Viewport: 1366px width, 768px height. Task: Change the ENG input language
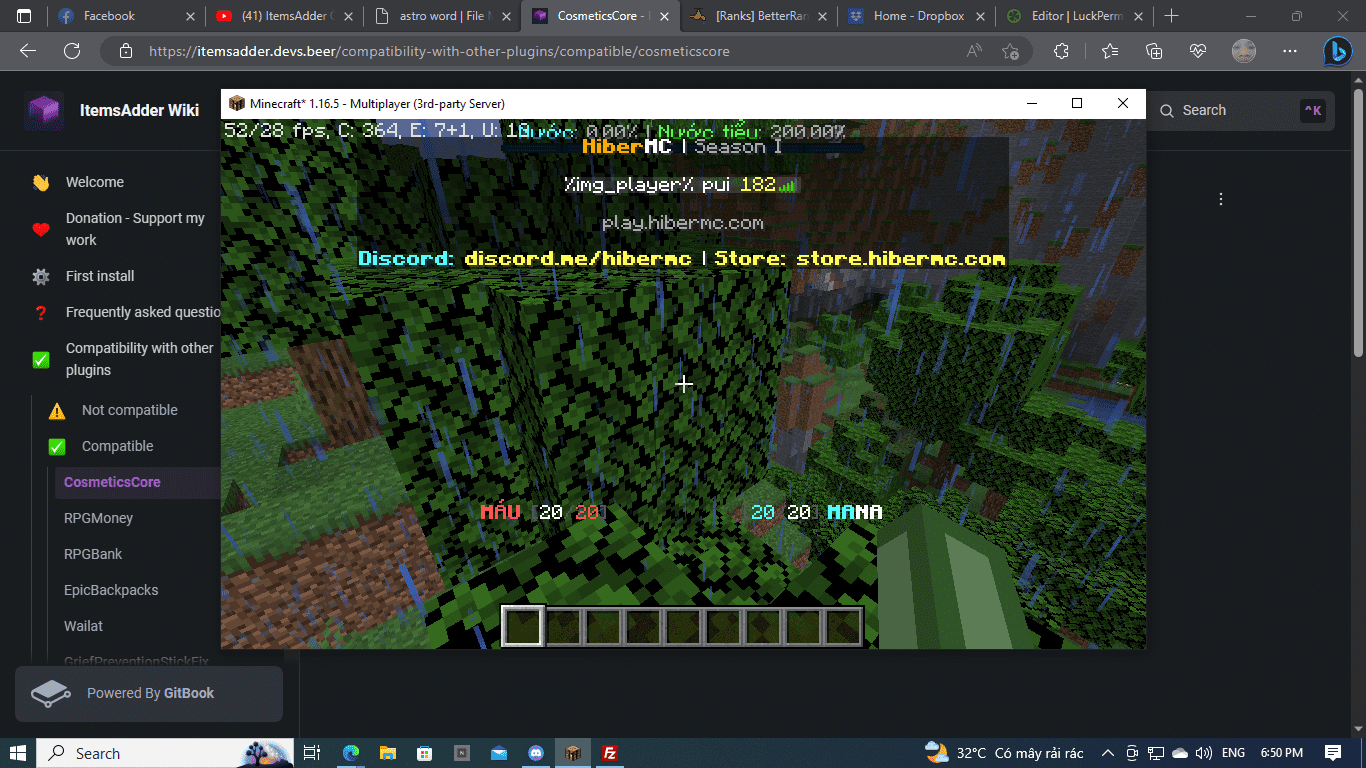(x=1234, y=753)
